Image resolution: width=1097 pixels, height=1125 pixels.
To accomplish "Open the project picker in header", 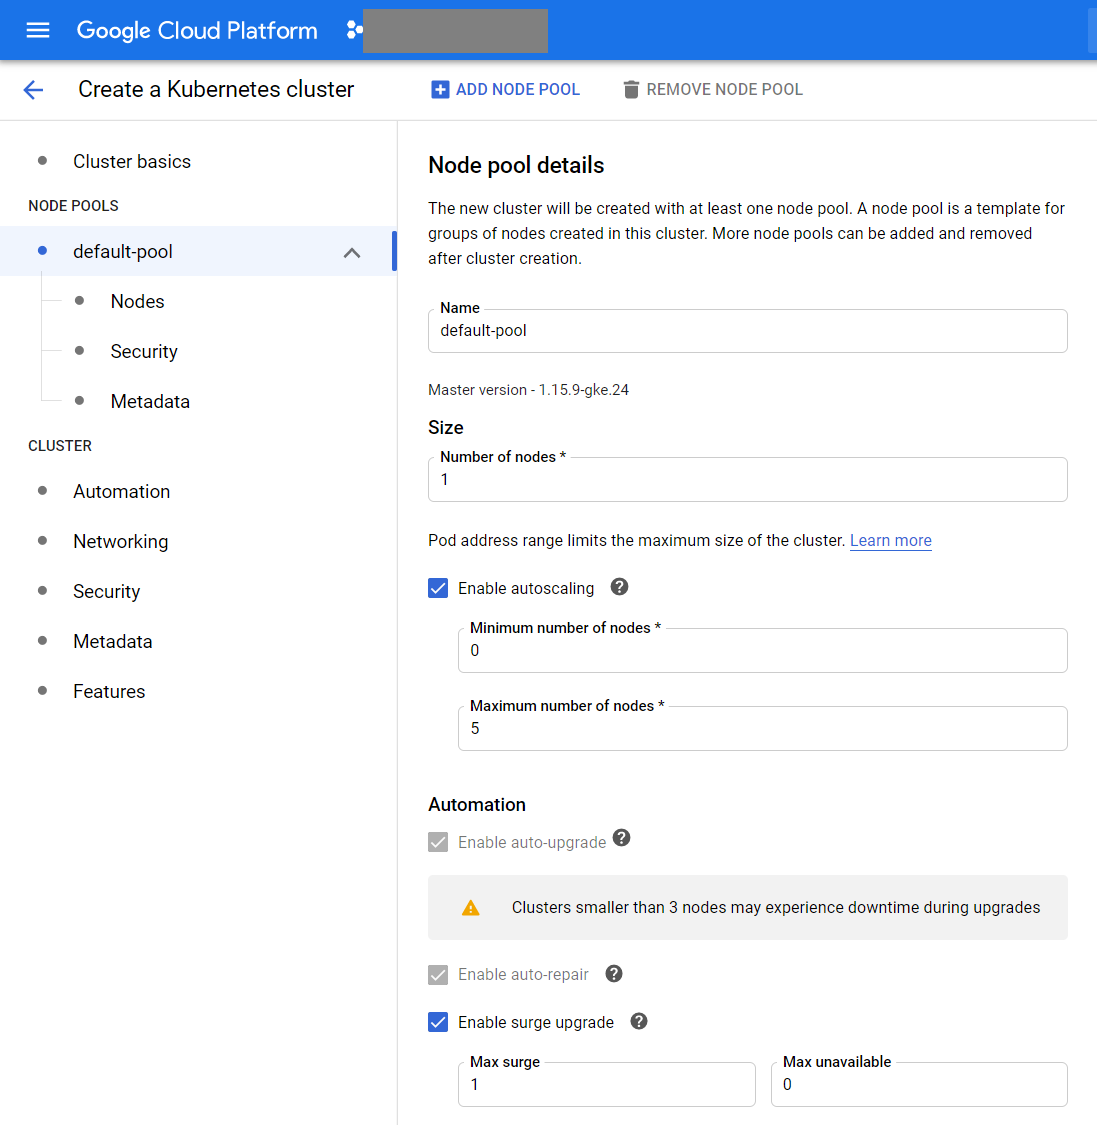I will (456, 31).
